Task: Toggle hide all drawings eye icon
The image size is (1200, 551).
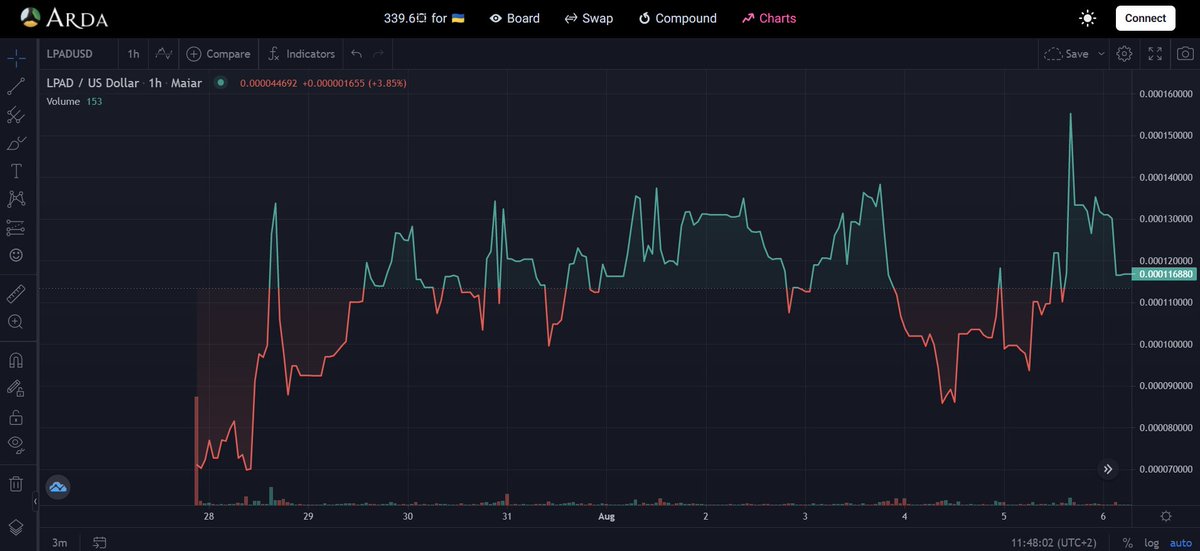Action: (x=16, y=443)
